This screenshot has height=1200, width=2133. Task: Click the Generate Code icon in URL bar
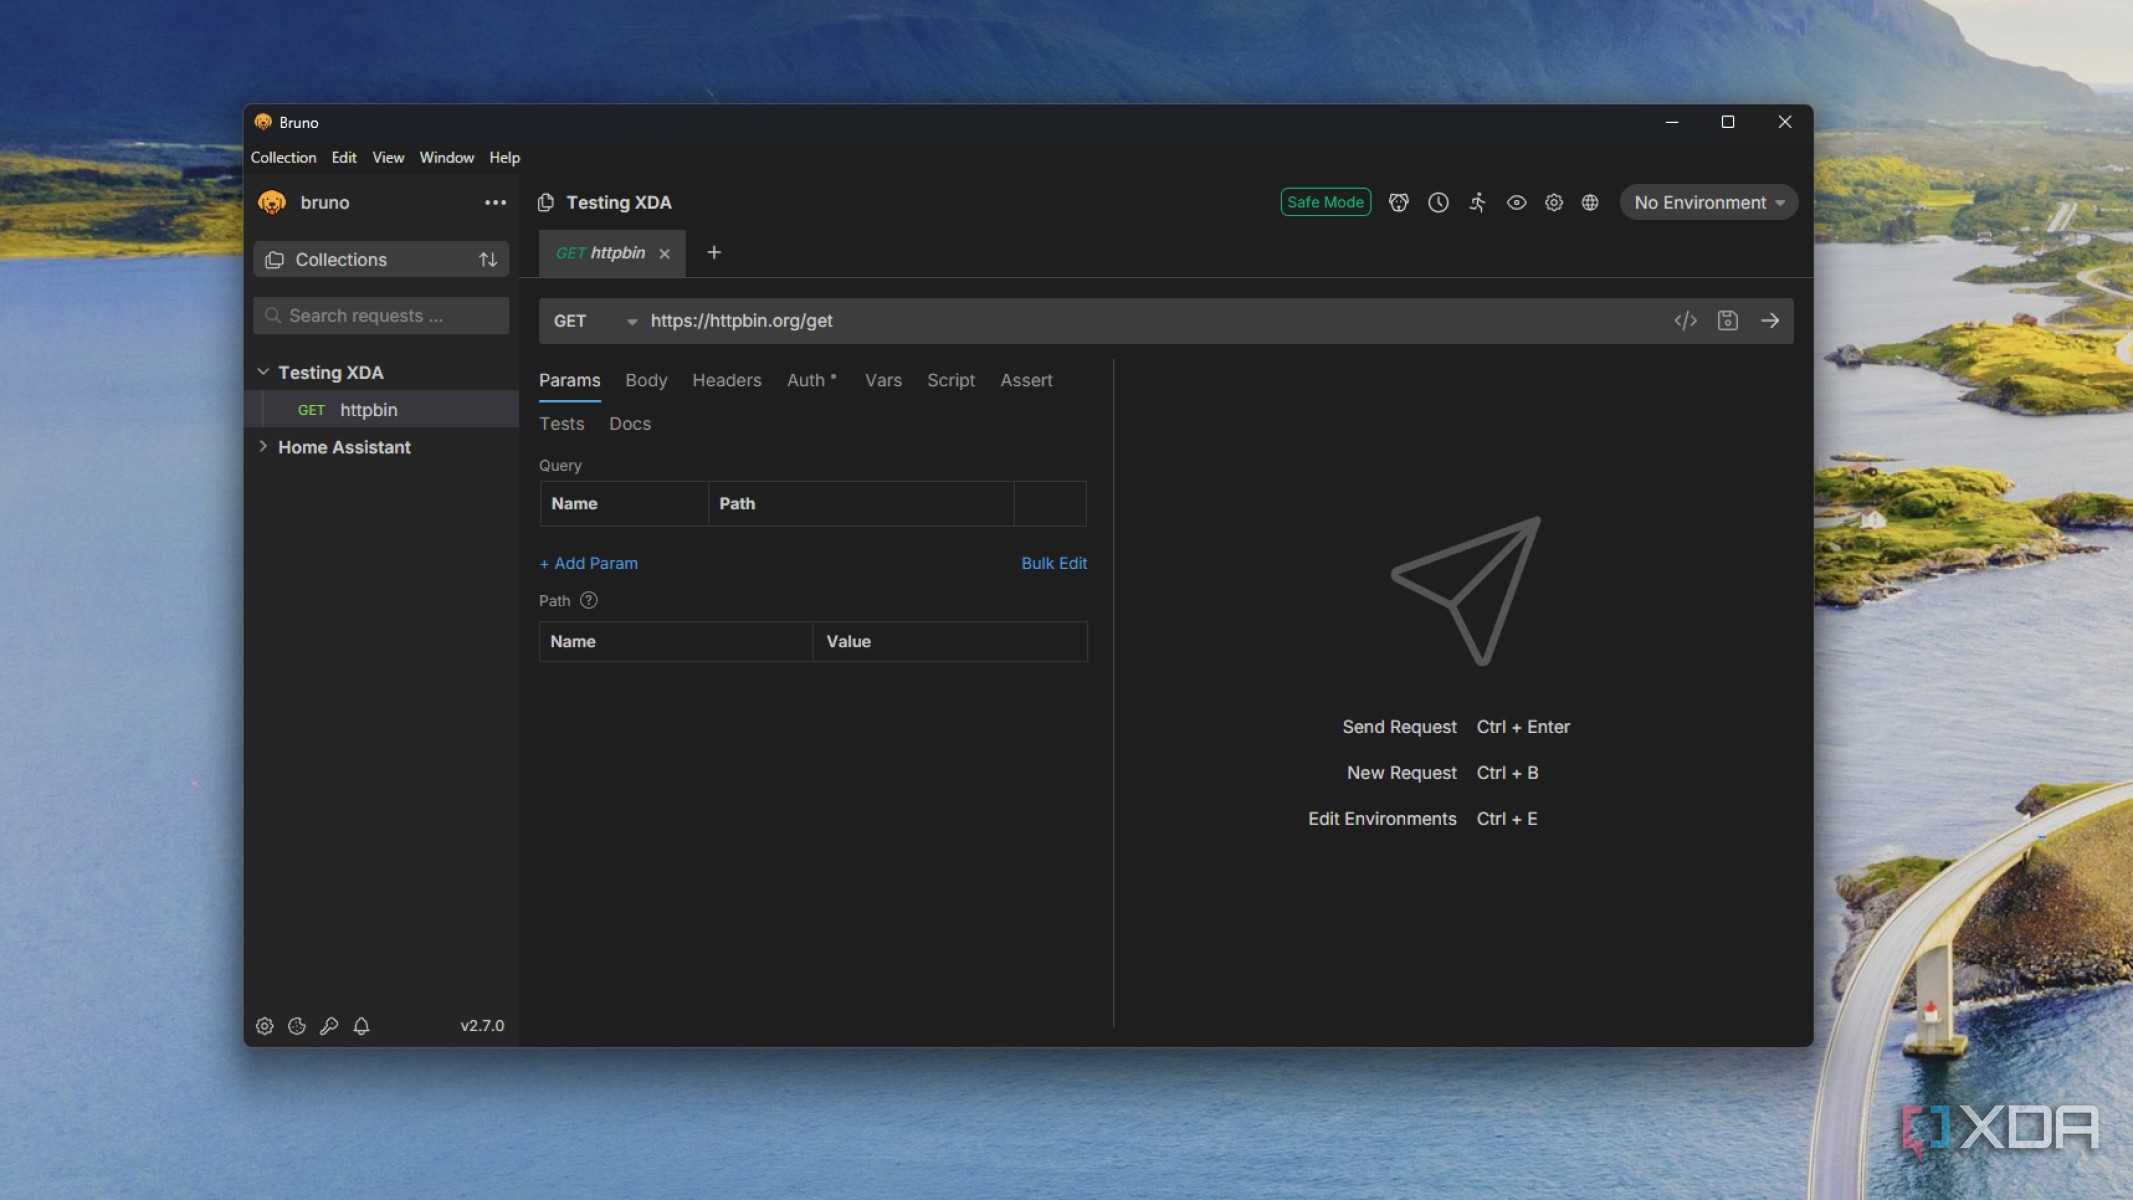(x=1685, y=320)
